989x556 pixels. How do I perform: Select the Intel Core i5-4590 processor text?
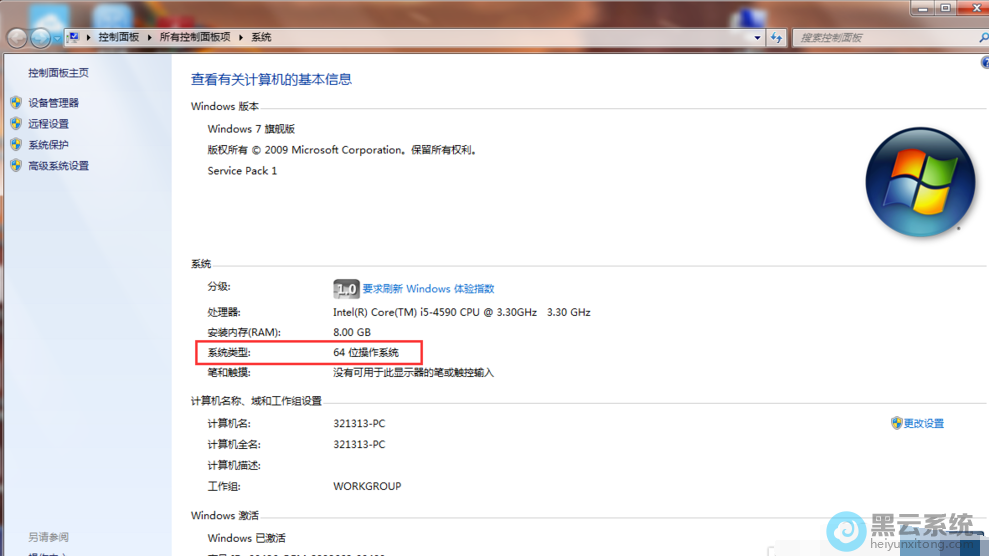462,312
